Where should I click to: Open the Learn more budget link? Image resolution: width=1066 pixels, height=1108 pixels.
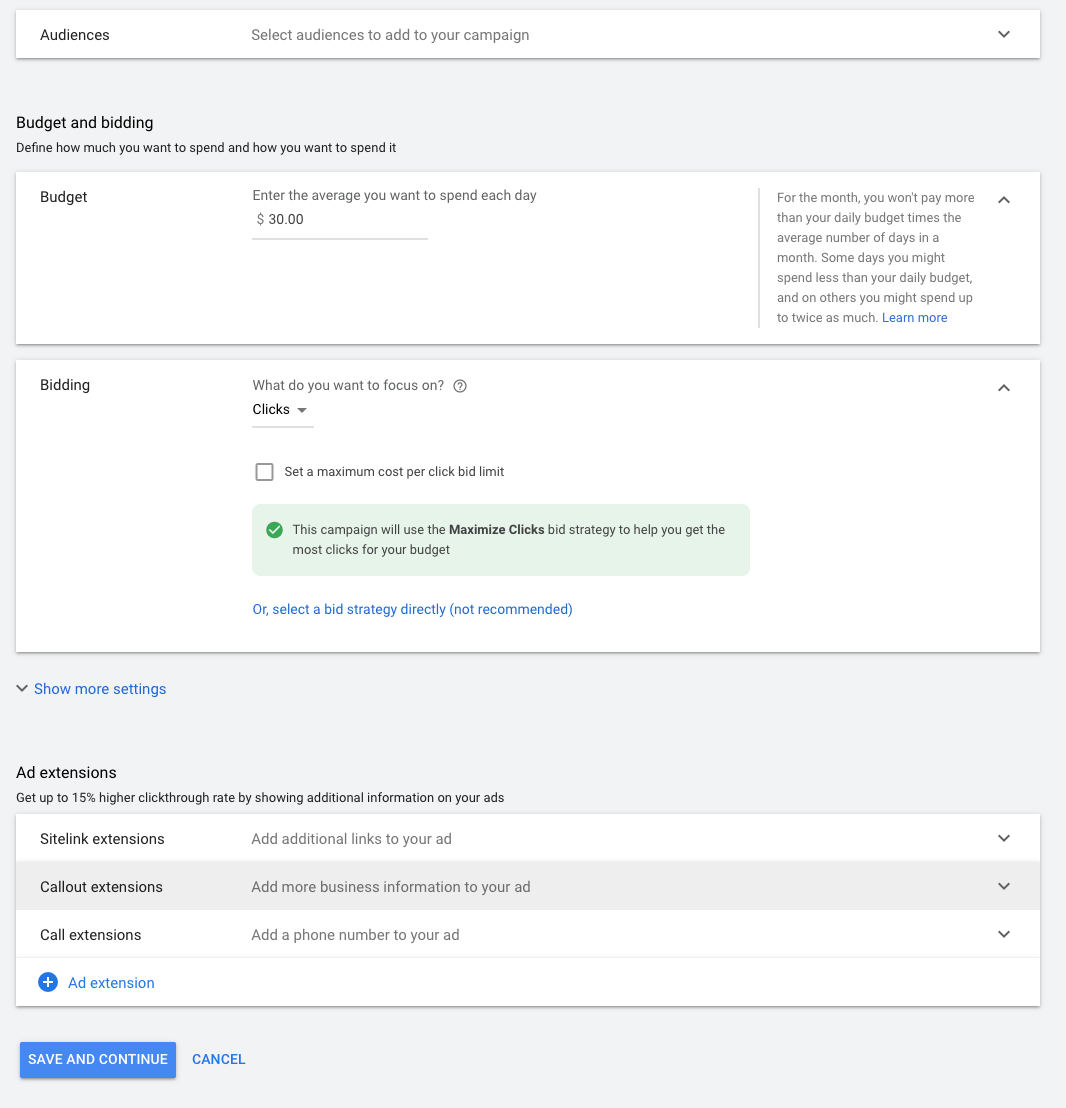(914, 318)
